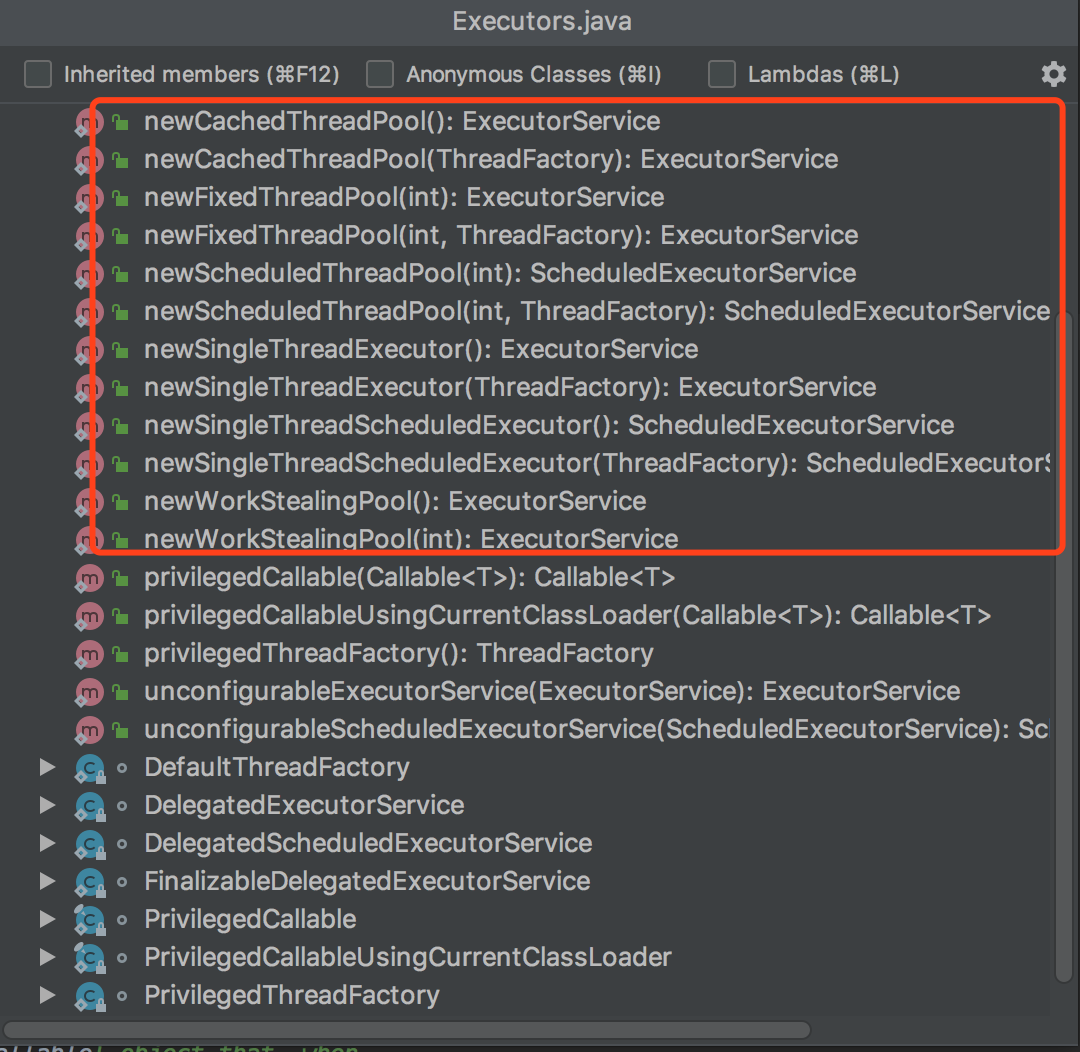Viewport: 1080px width, 1052px height.
Task: Click class icon beside FinalizableDelegatedExecutorService
Action: (90, 882)
